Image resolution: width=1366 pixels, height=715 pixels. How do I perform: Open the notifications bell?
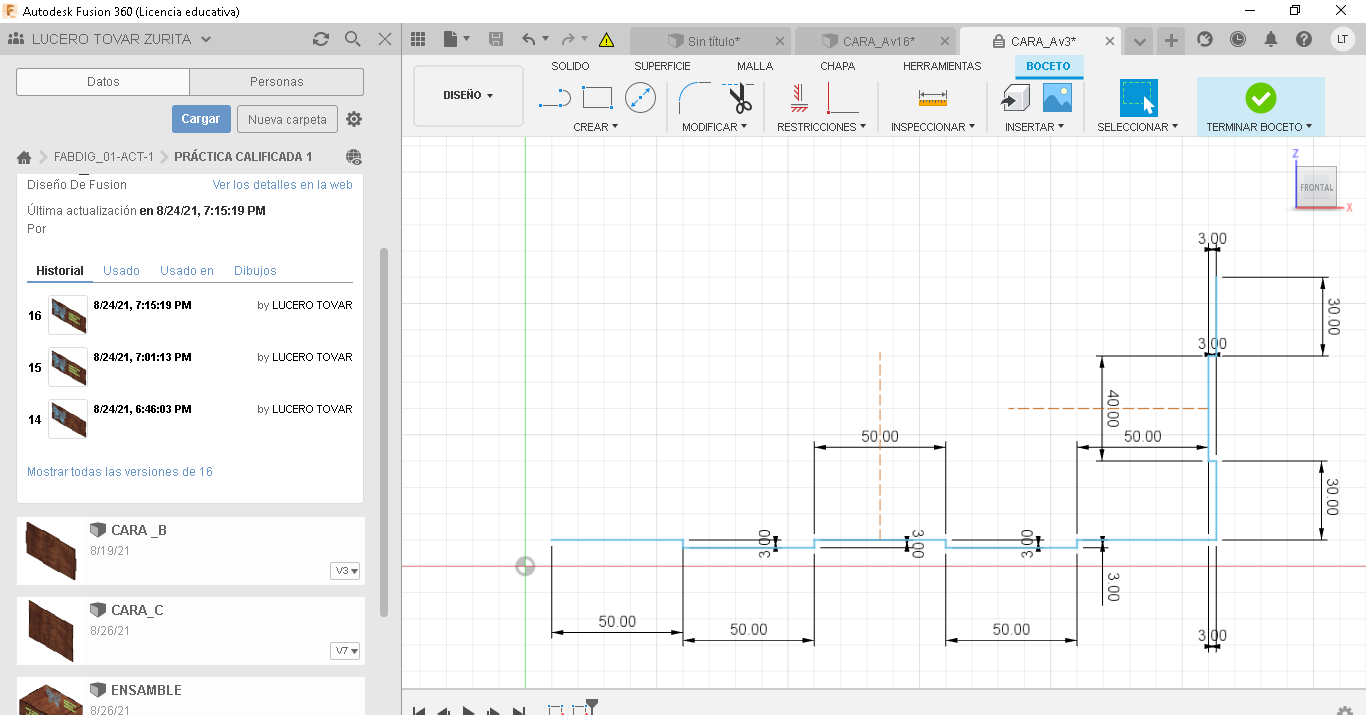point(1271,39)
